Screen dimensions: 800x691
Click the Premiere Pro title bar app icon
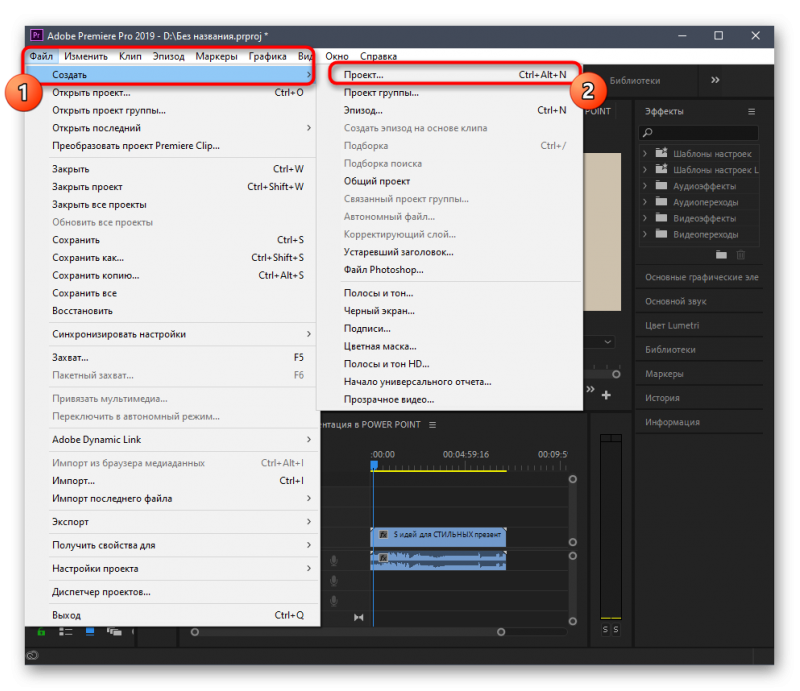(36, 35)
